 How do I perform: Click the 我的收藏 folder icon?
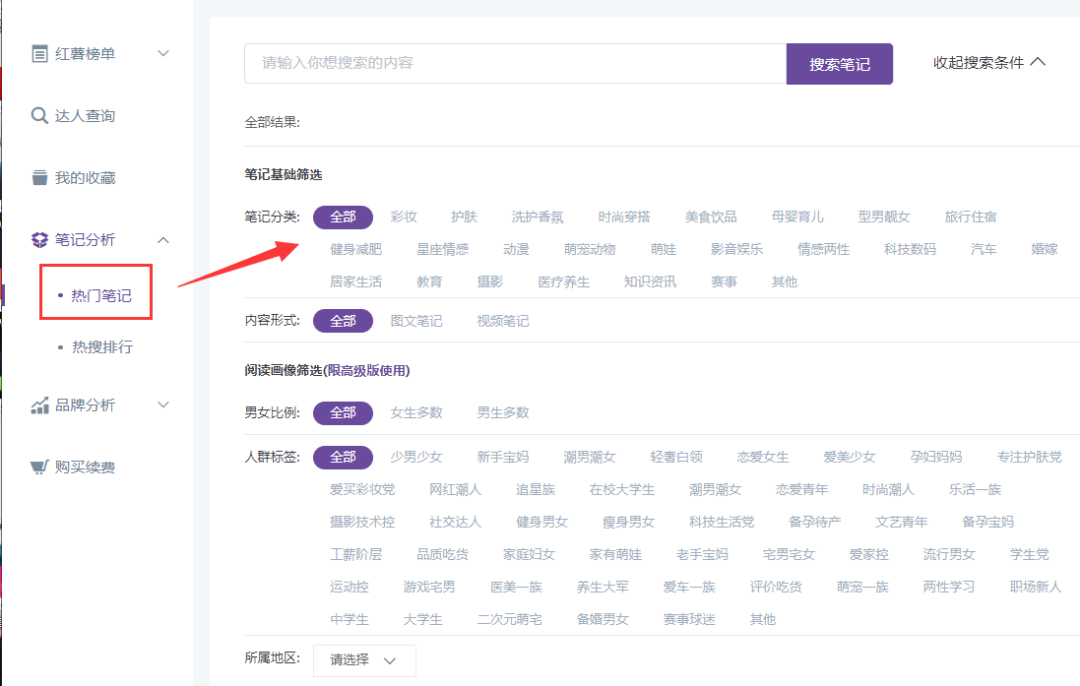pyautogui.click(x=40, y=178)
